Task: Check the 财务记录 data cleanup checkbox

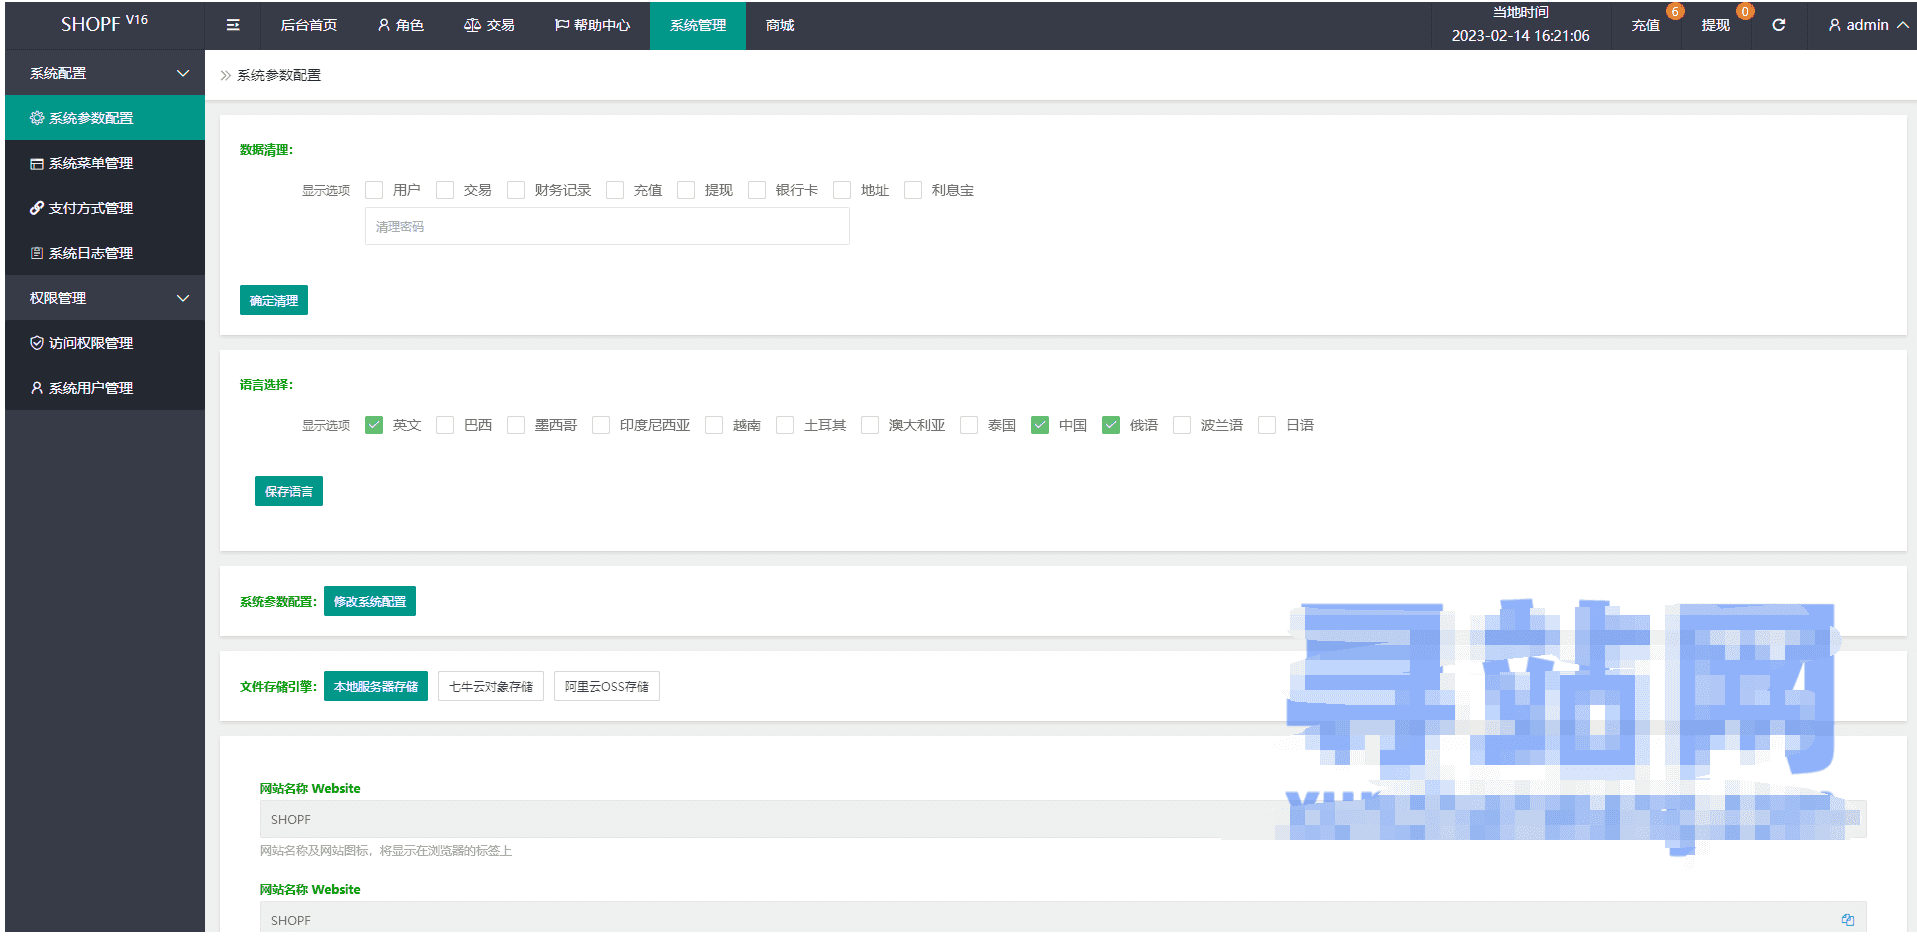Action: coord(516,190)
